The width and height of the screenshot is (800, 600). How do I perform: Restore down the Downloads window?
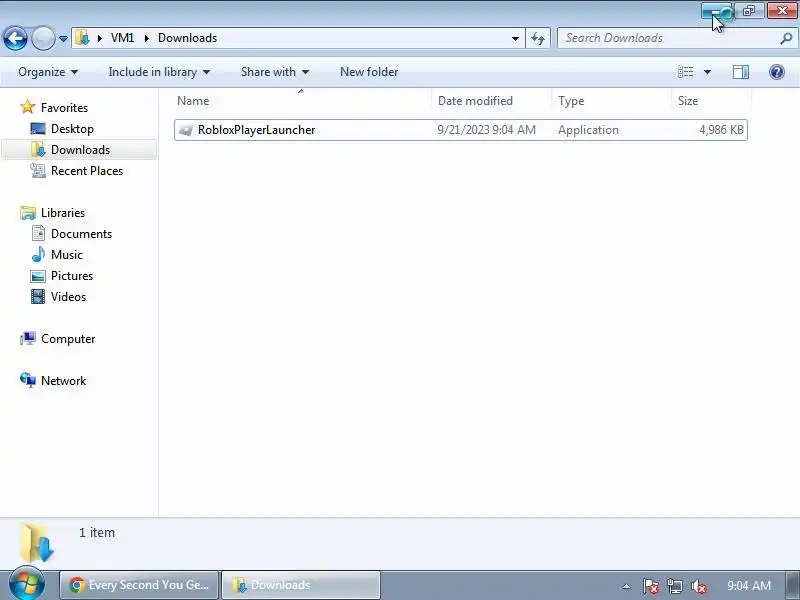[x=748, y=11]
